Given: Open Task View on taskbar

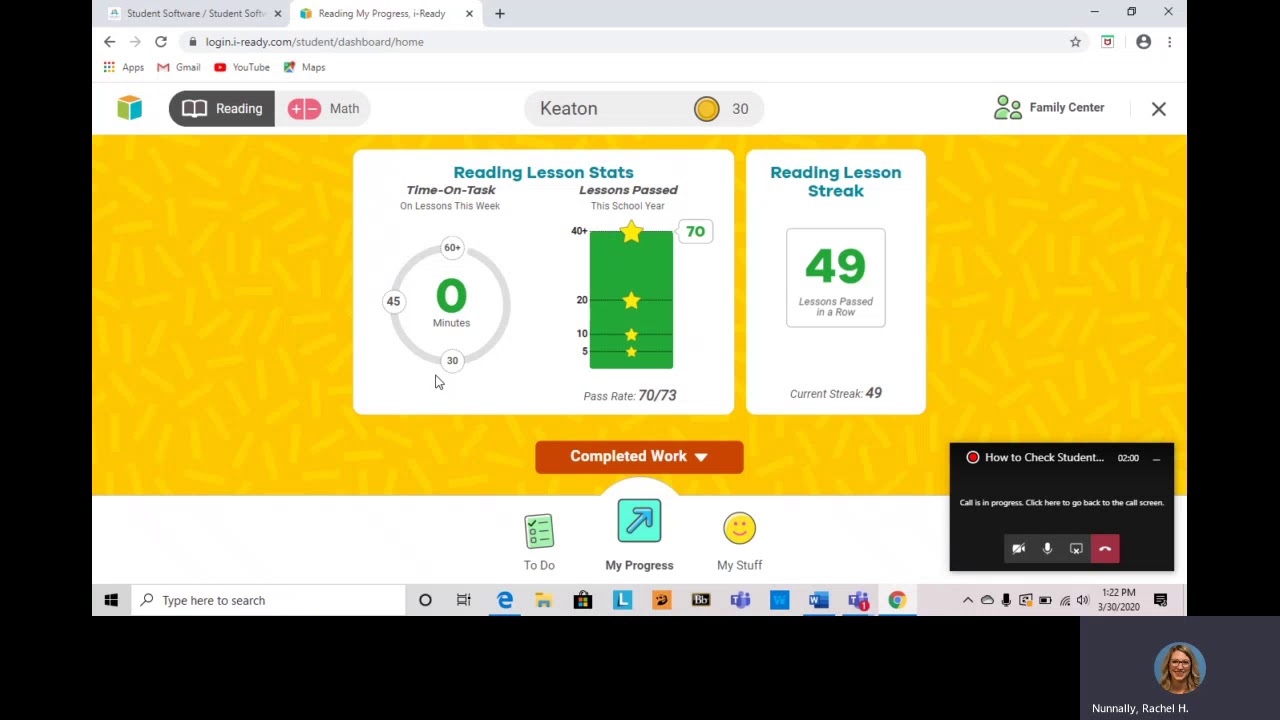Looking at the screenshot, I should pyautogui.click(x=464, y=600).
